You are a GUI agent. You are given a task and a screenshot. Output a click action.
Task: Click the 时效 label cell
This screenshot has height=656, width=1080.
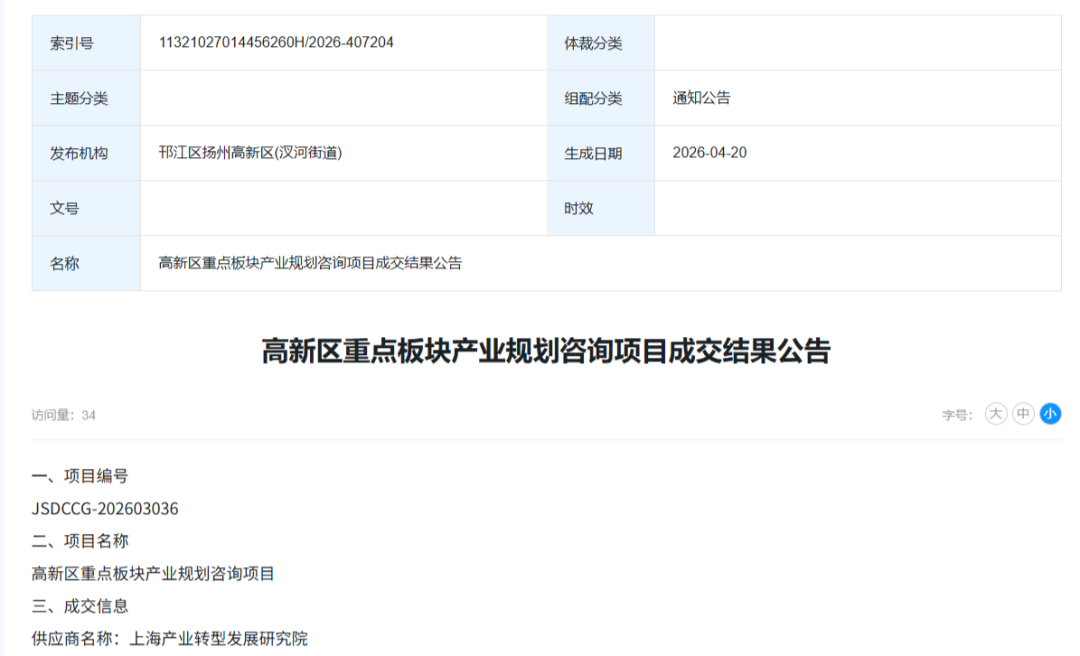pos(601,208)
